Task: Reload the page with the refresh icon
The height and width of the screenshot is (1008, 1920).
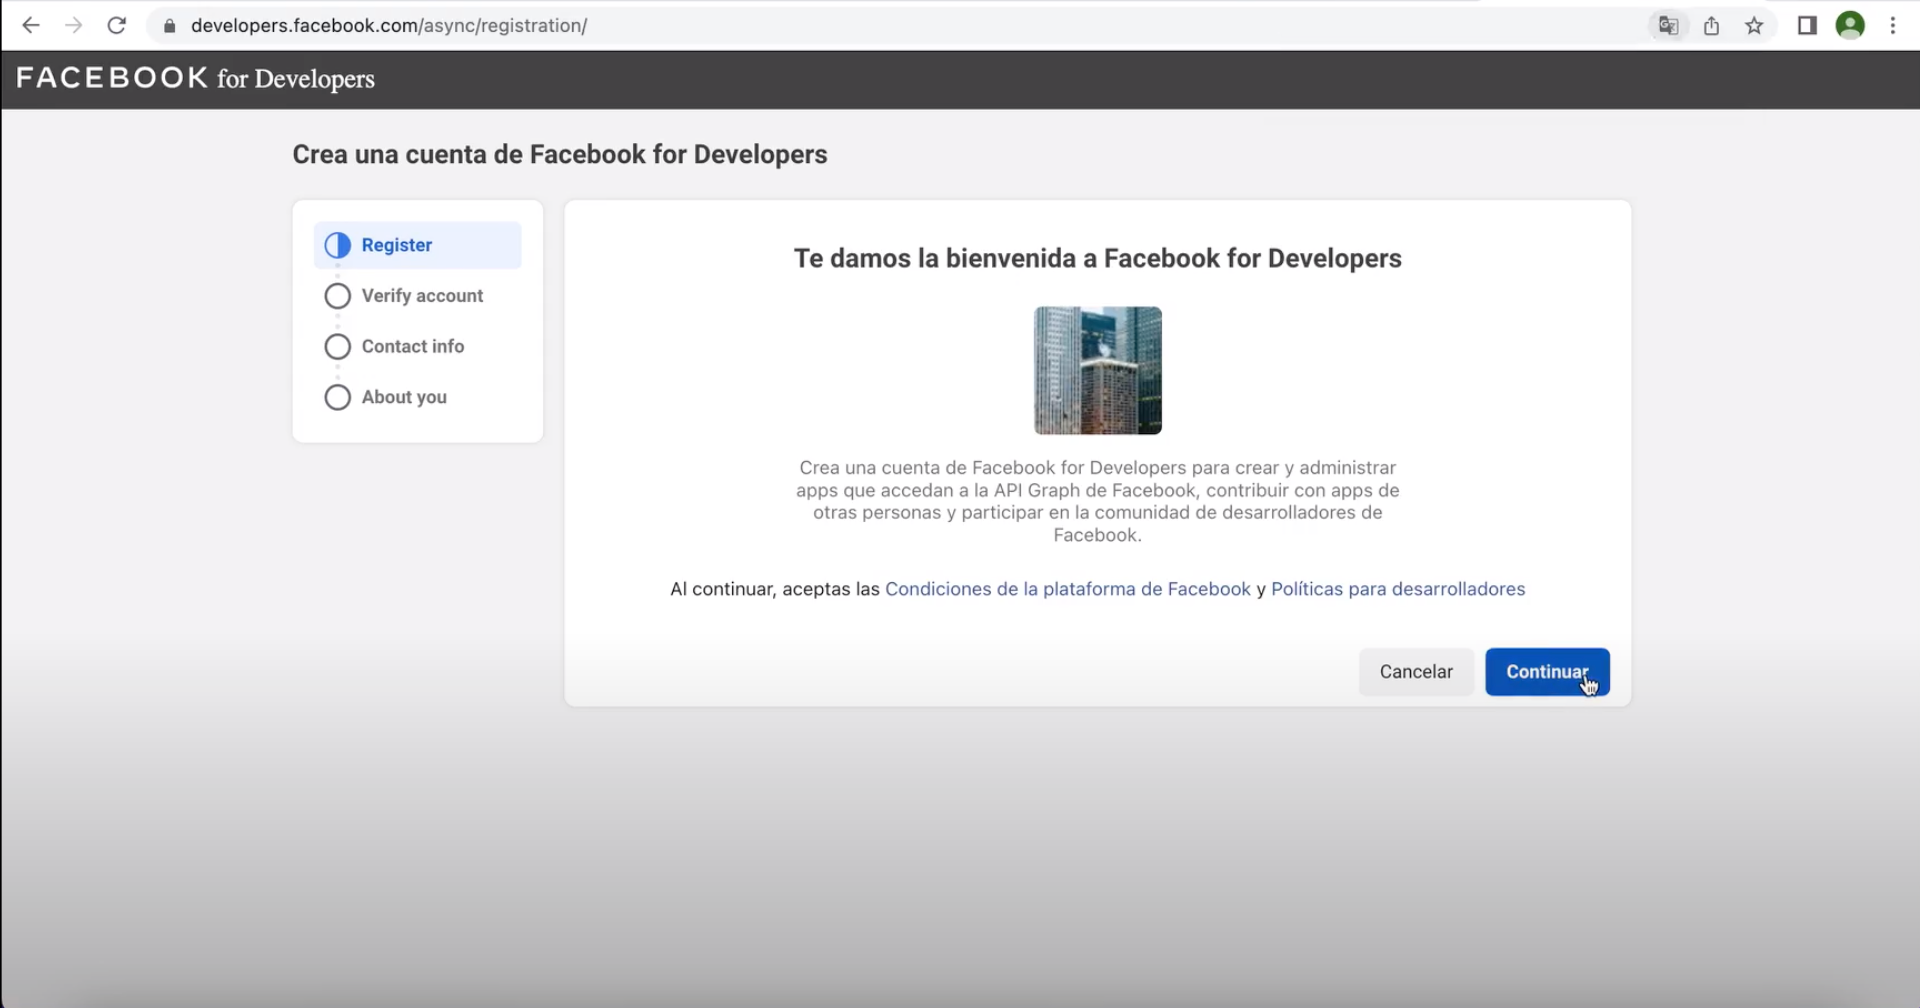Action: (116, 26)
